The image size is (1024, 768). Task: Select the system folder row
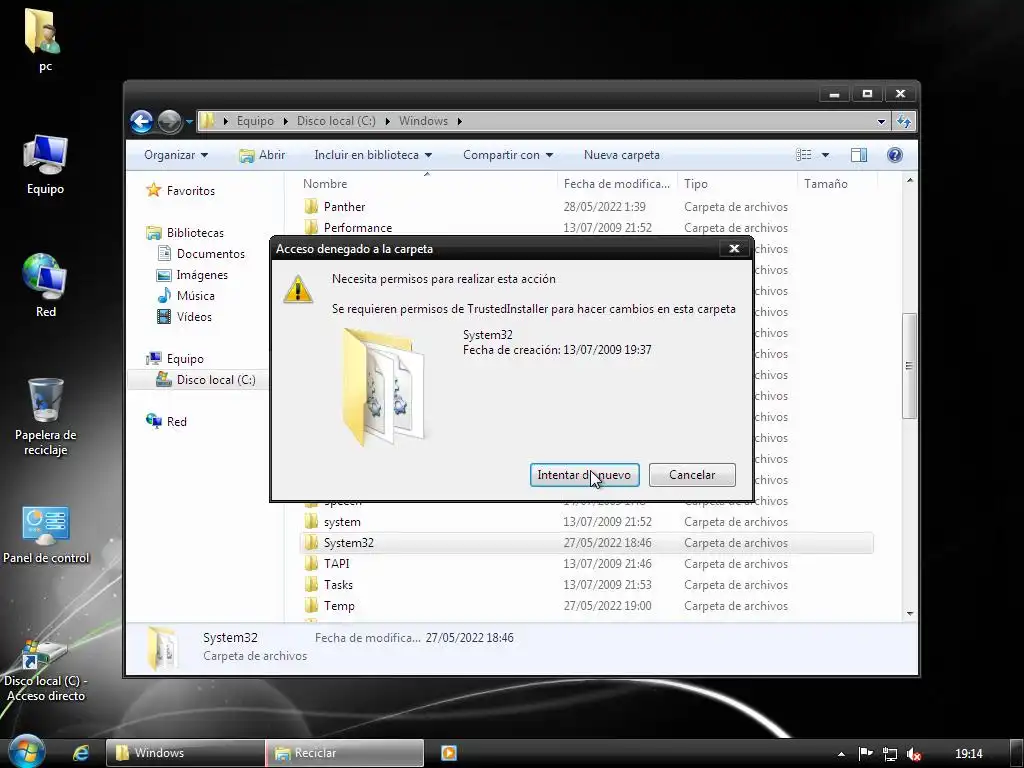point(586,522)
